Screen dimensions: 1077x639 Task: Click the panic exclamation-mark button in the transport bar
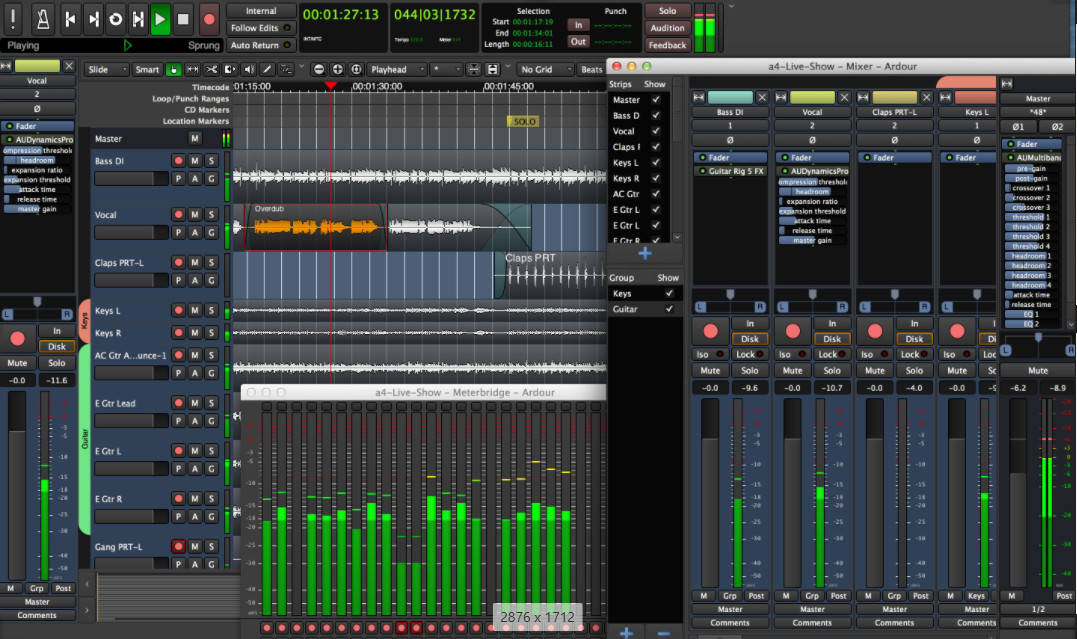[x=12, y=19]
